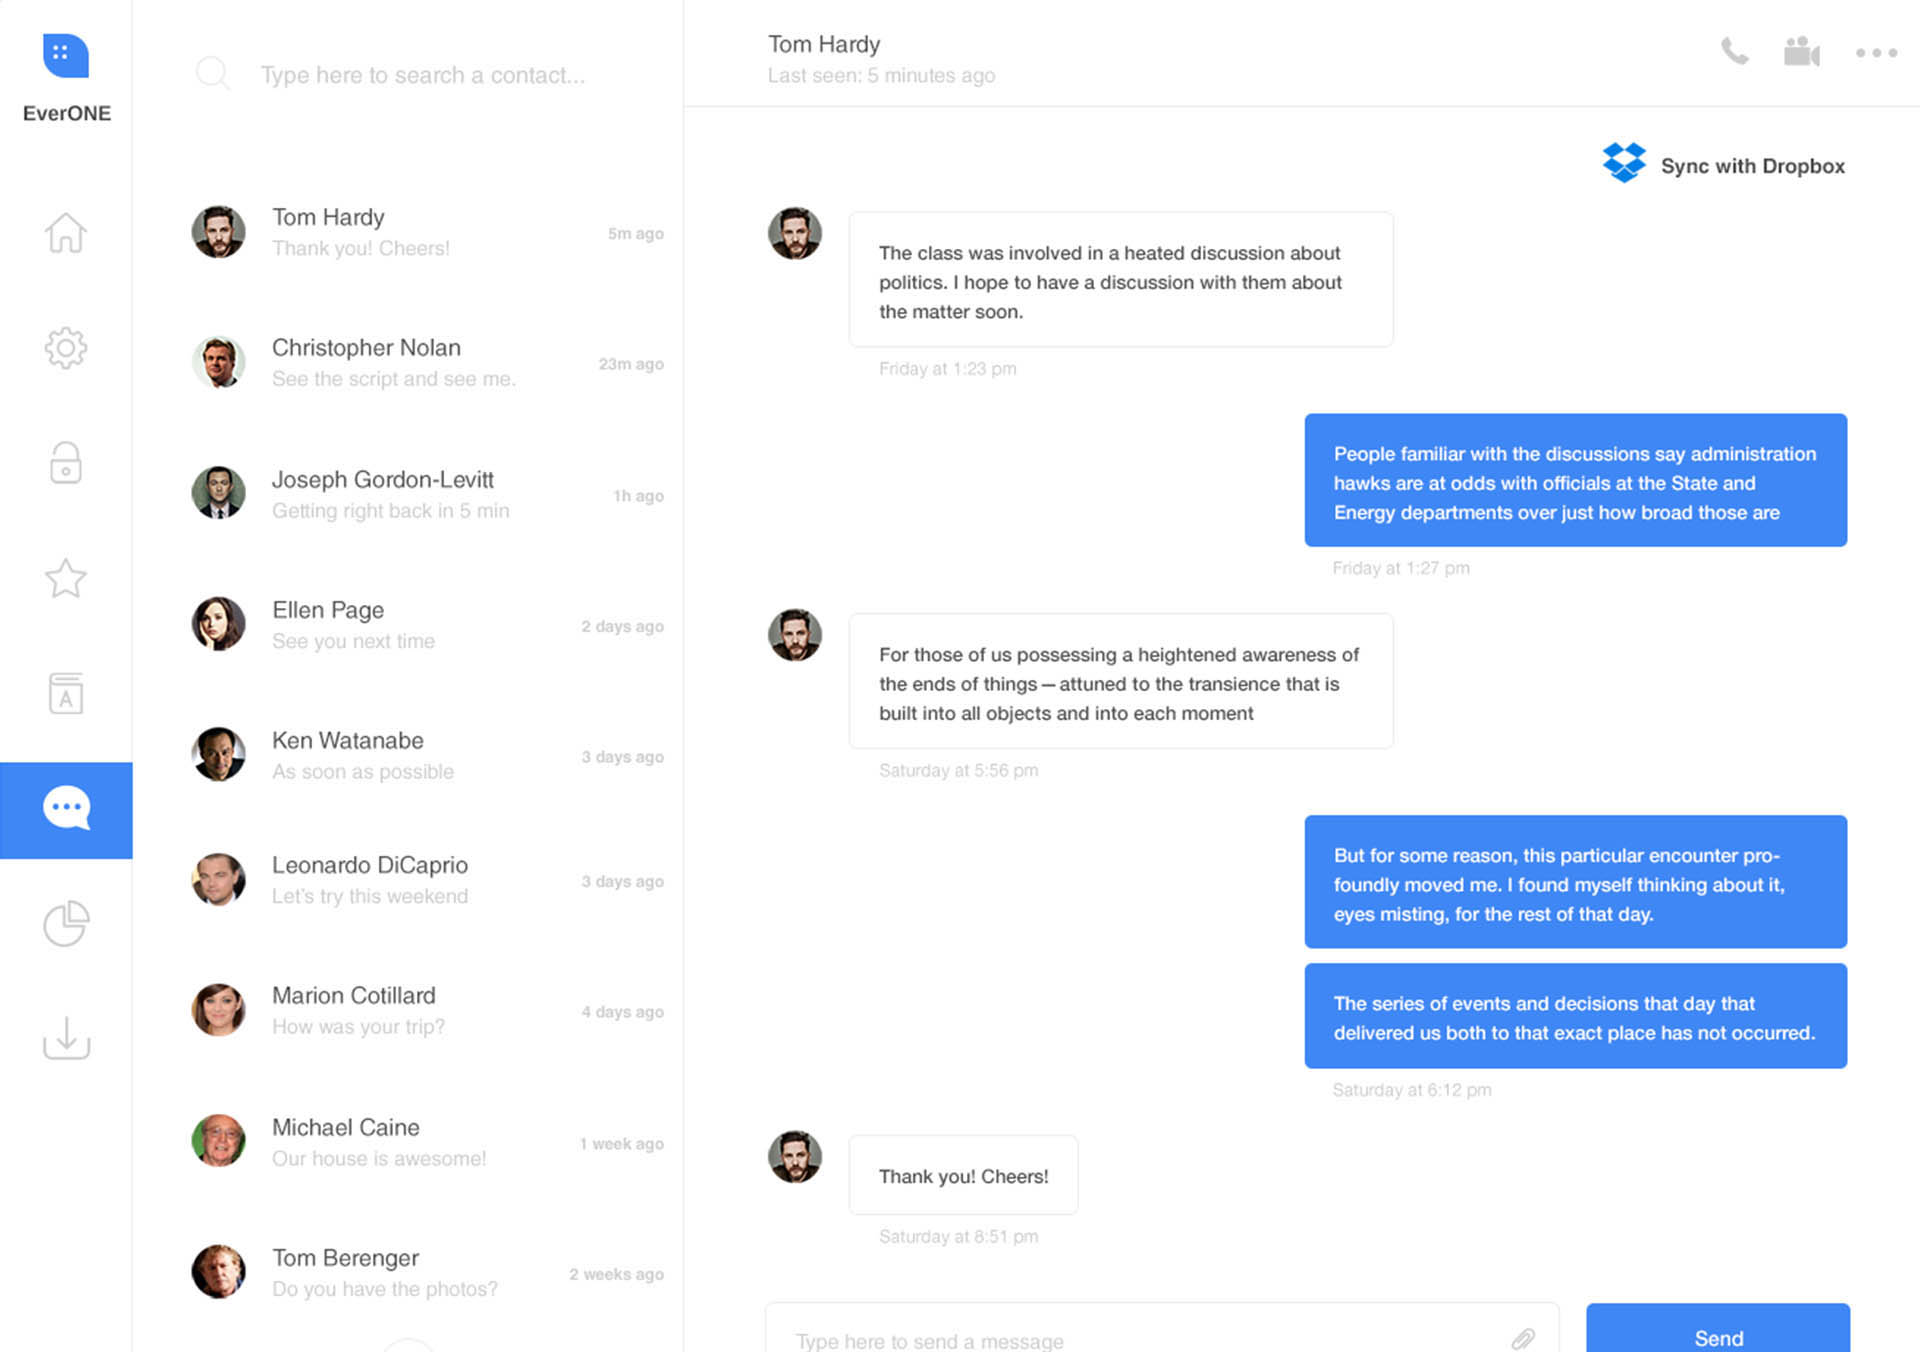Click Sync with Dropbox link
The image size is (1920, 1352).
pos(1724,165)
